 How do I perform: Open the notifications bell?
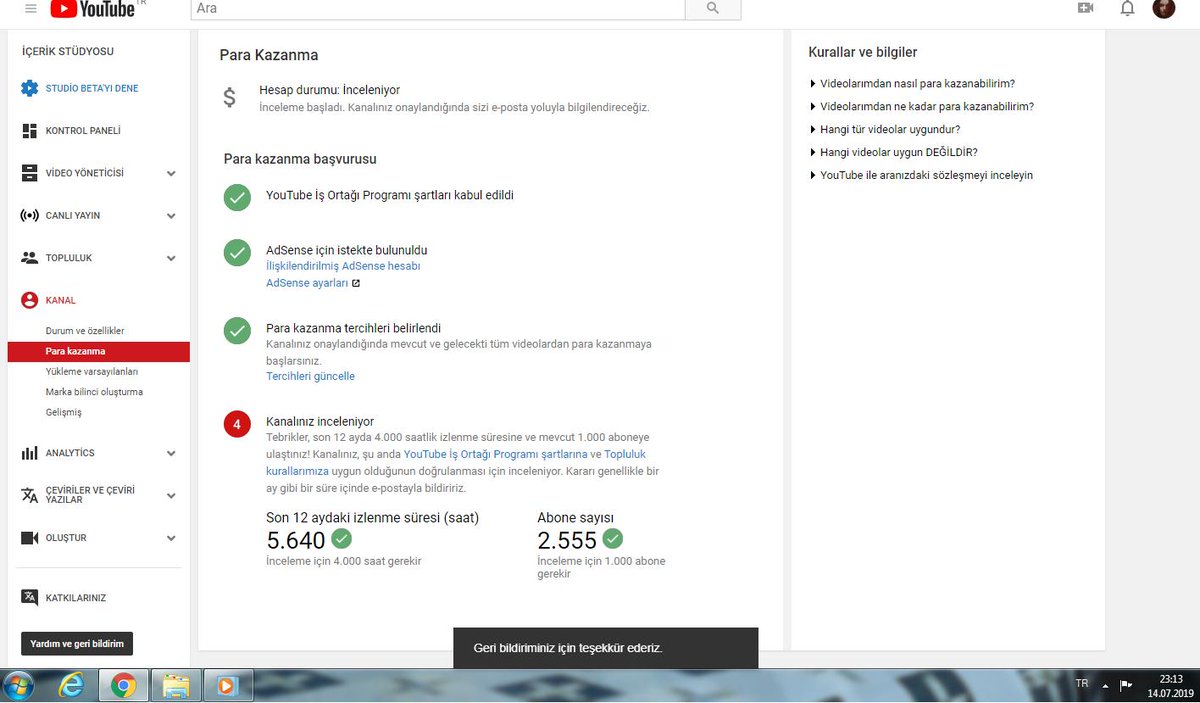pyautogui.click(x=1127, y=8)
